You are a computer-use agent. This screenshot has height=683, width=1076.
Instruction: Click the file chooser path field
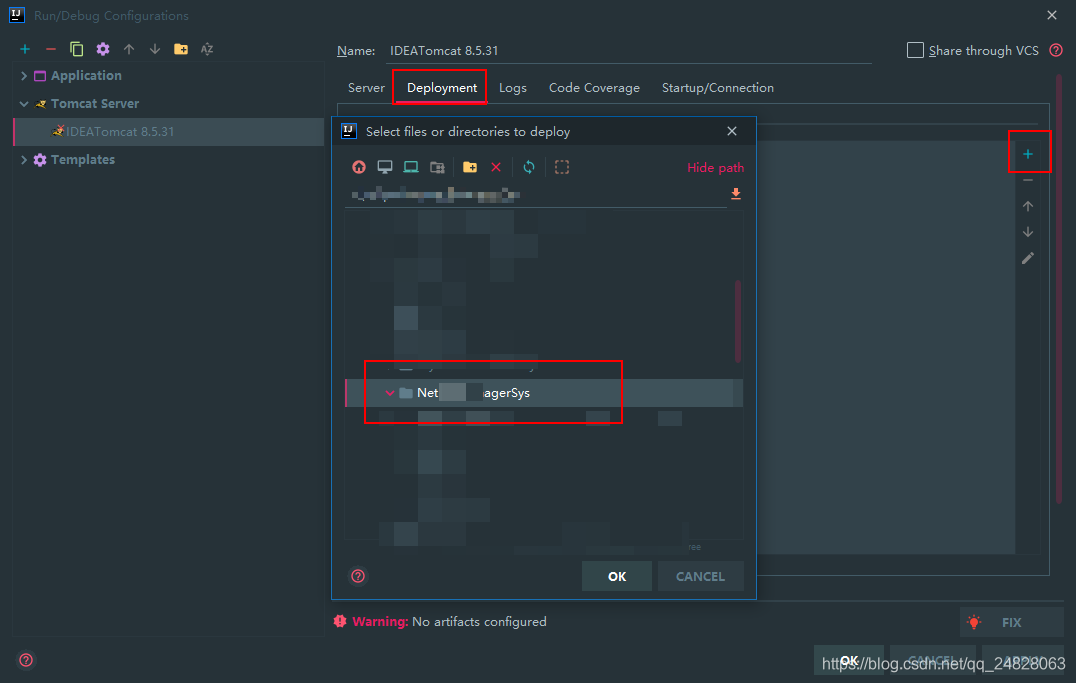point(535,195)
